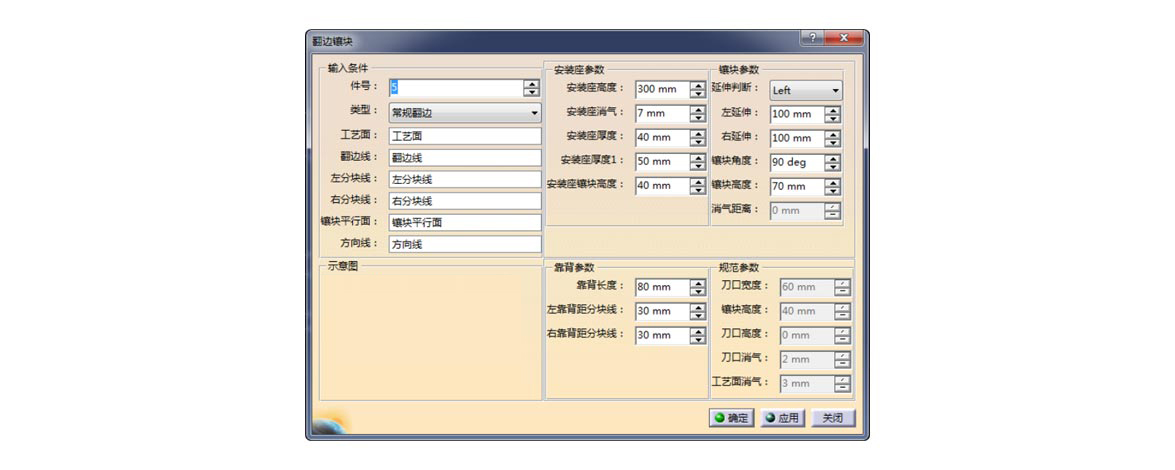Increase 靠背长度 with the spinner up arrow
Screen dimensions: 1175x470
pyautogui.click(x=697, y=283)
